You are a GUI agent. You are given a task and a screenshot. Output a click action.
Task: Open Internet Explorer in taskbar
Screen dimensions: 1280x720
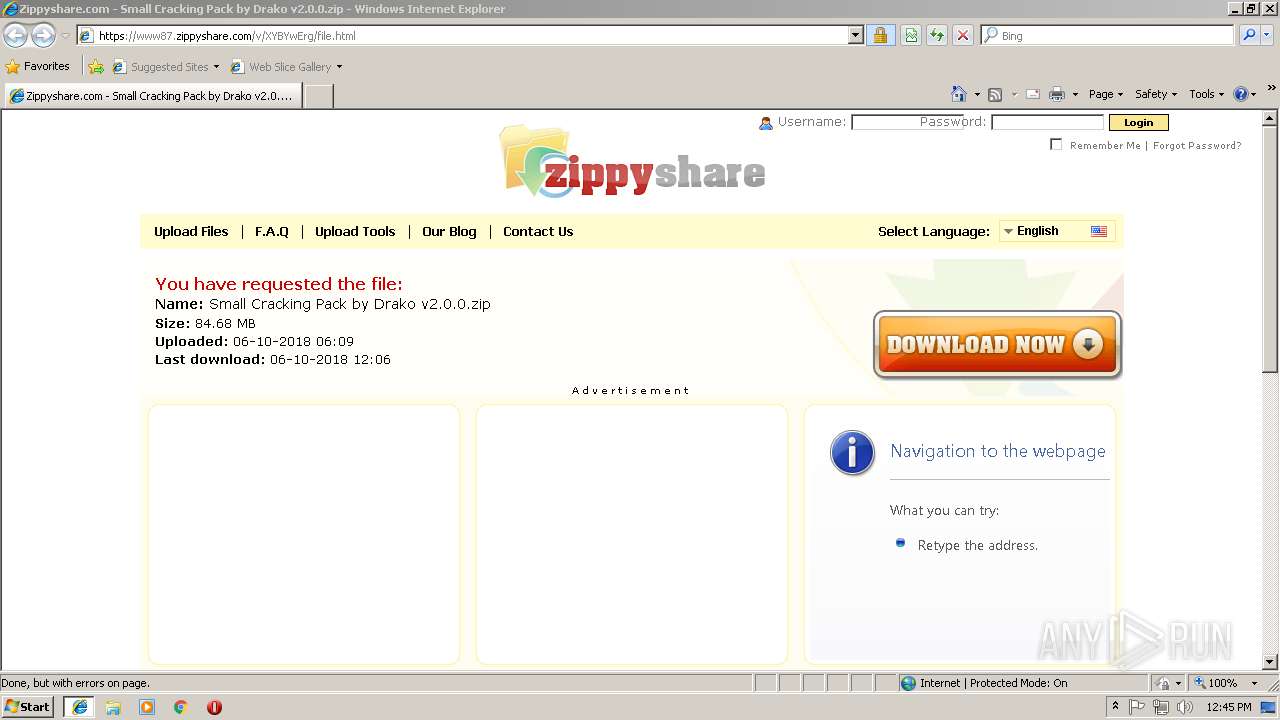[79, 706]
